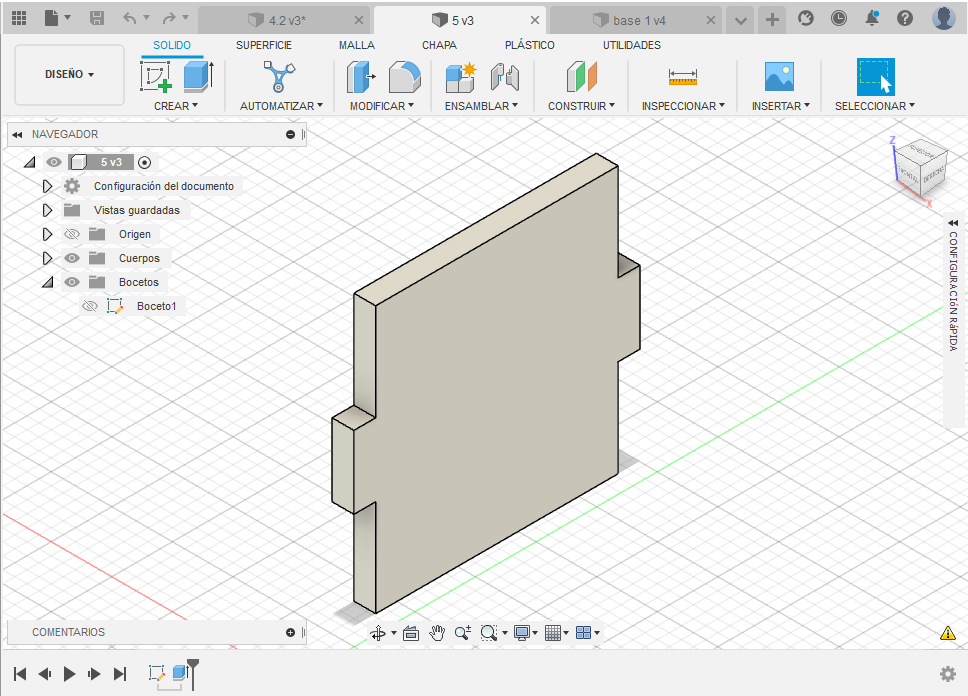This screenshot has width=968, height=696.
Task: Open the job status clock icon
Action: pos(838,19)
